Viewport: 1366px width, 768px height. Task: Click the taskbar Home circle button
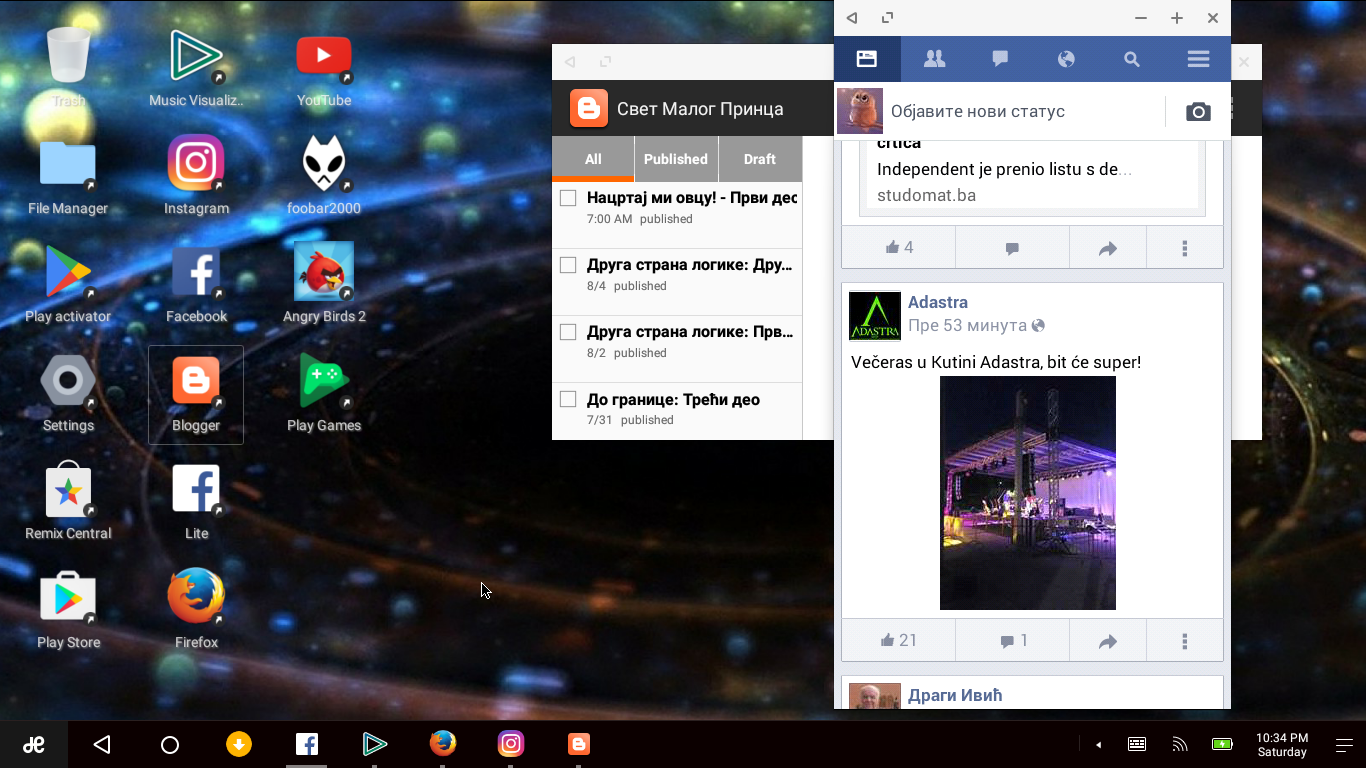(170, 744)
